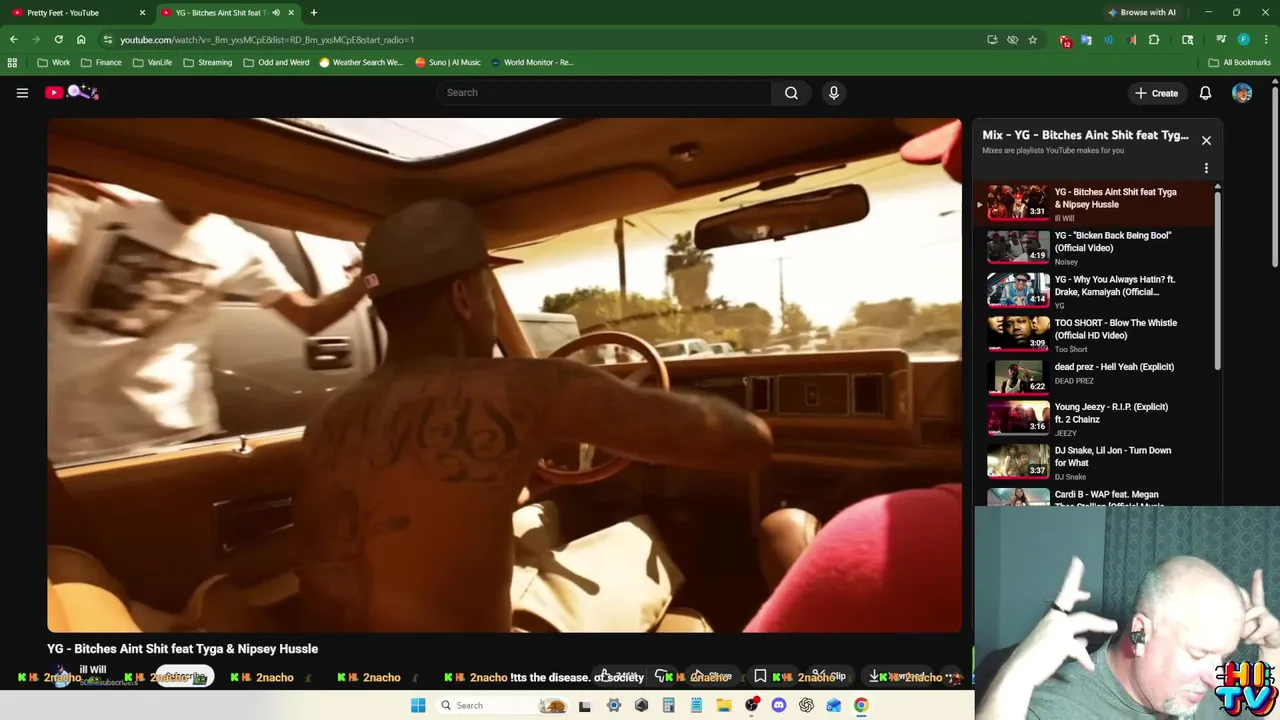This screenshot has height=720, width=1280.
Task: Open World Monitor bookmark
Action: (532, 62)
